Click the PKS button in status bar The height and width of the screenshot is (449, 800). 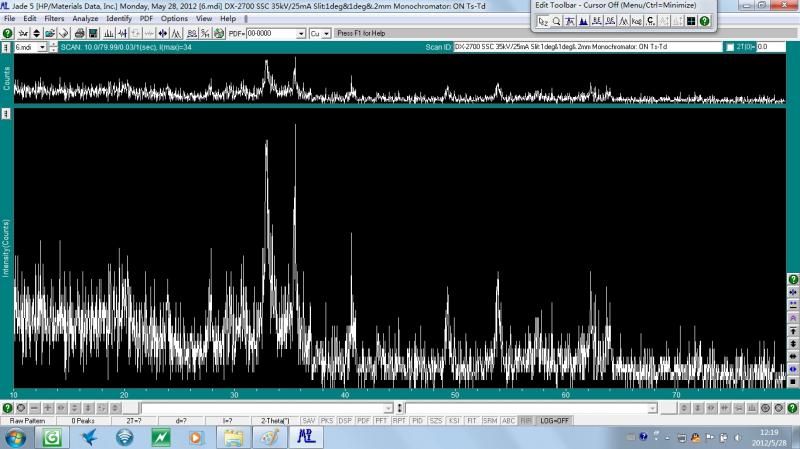pos(327,420)
